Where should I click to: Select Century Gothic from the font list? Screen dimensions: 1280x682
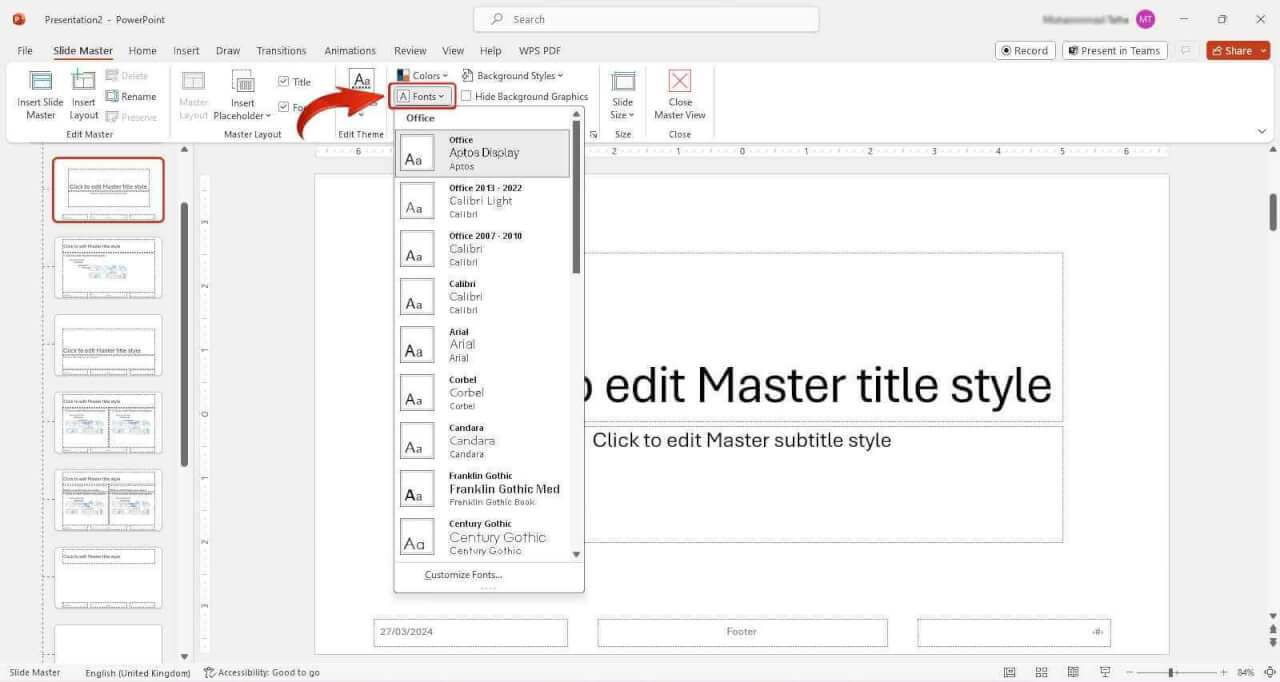coord(497,537)
